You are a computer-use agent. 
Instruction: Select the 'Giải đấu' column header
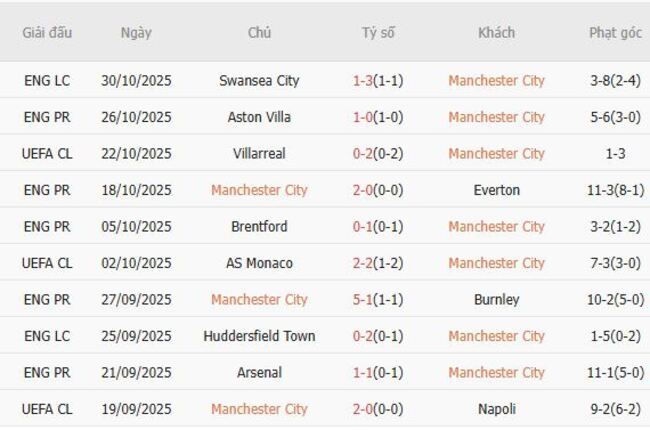click(47, 32)
